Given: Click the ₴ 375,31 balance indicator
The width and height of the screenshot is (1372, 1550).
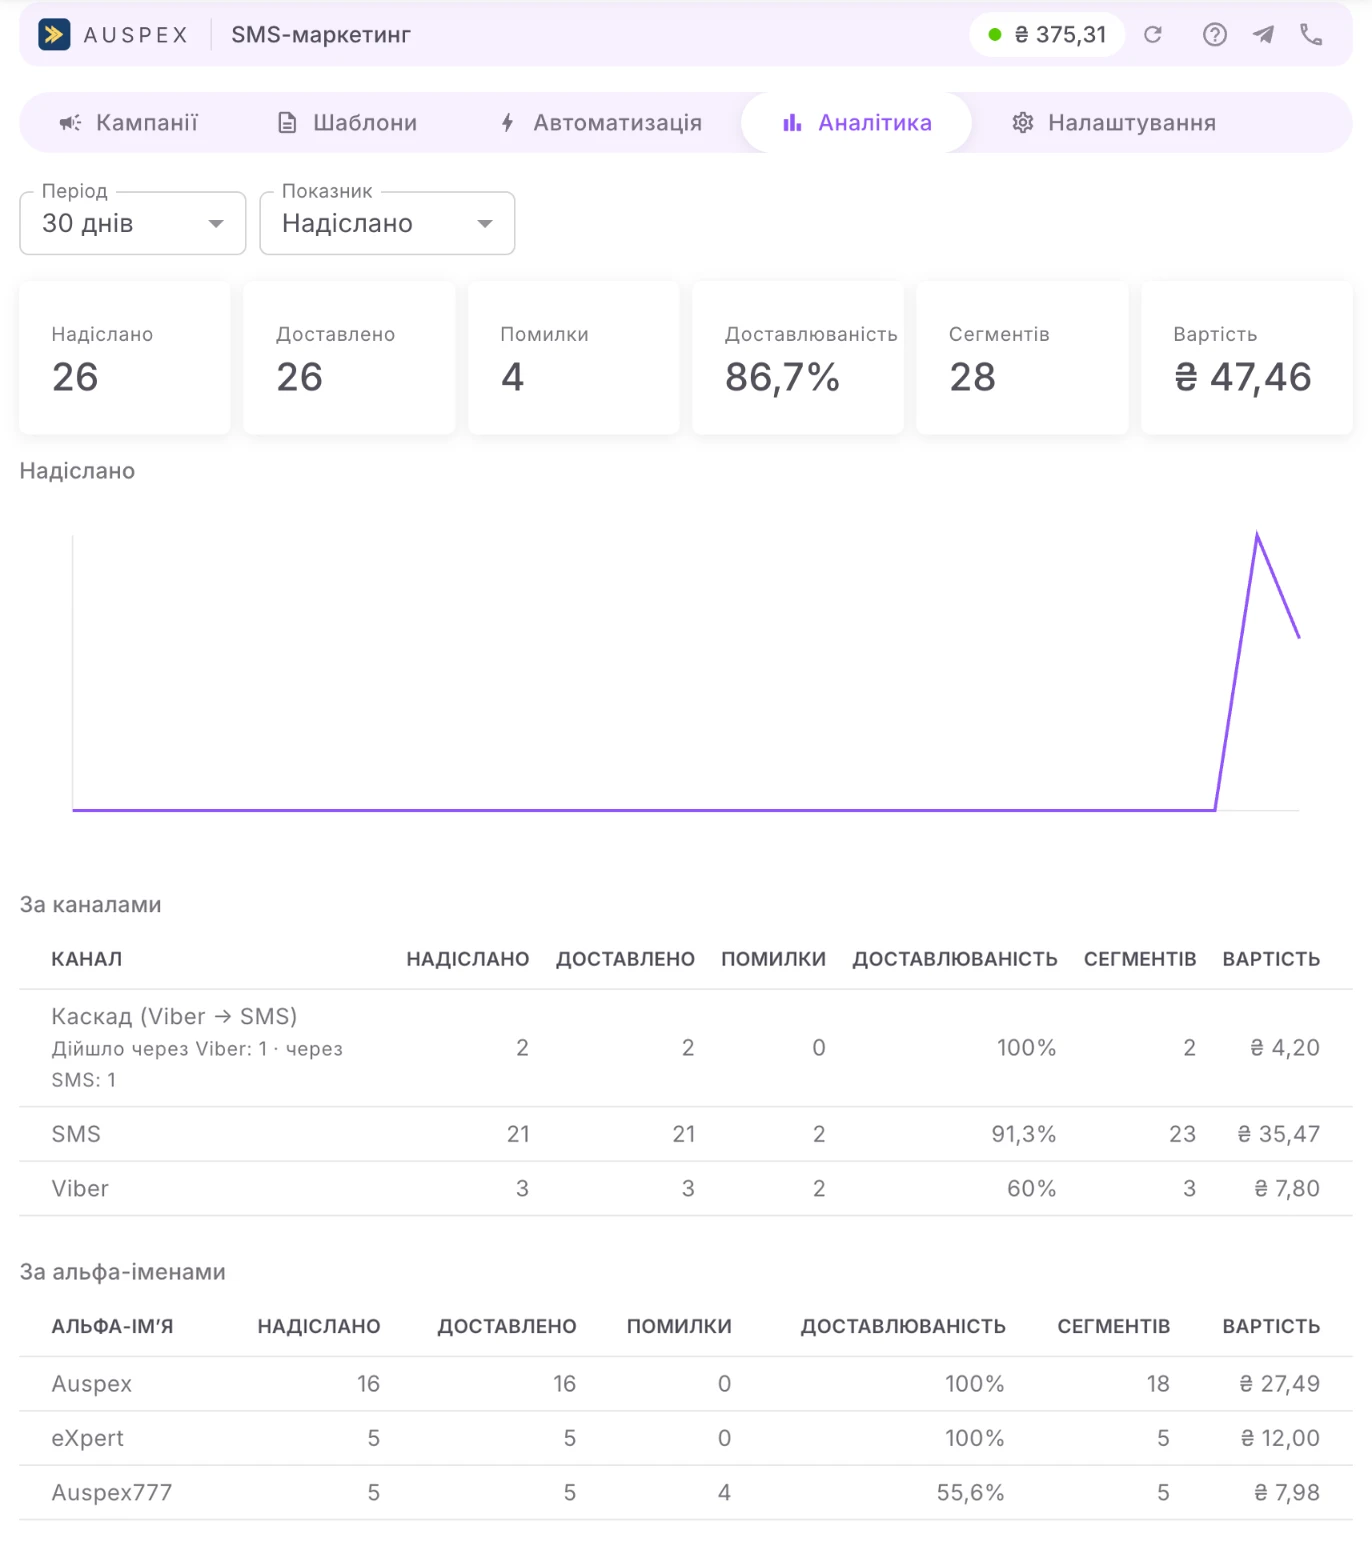Looking at the screenshot, I should [1047, 35].
